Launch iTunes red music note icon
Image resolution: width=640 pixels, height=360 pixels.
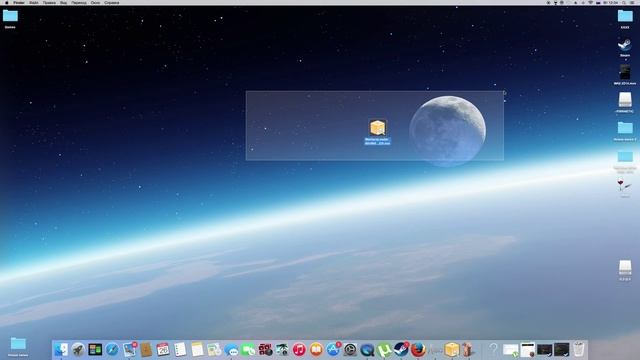299,349
